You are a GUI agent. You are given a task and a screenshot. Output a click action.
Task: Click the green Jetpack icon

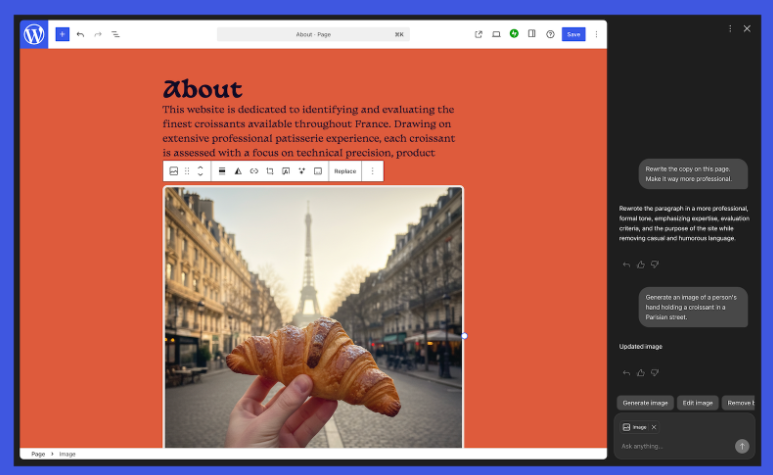(514, 34)
